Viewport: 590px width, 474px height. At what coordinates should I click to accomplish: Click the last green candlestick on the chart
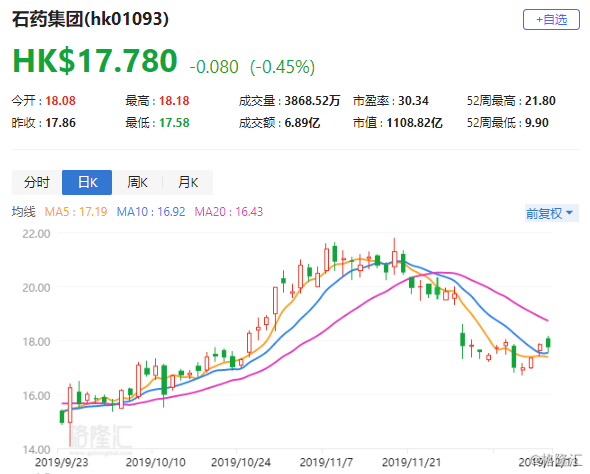[548, 342]
